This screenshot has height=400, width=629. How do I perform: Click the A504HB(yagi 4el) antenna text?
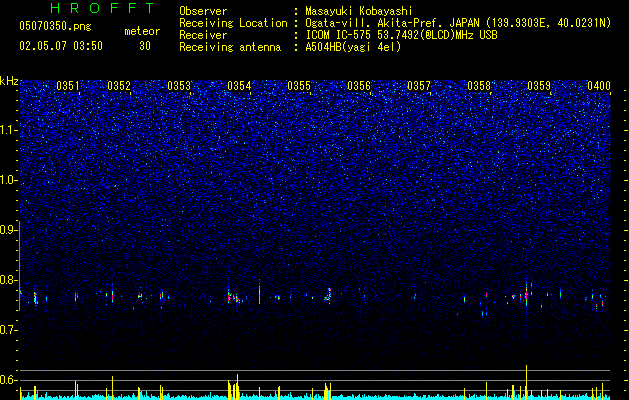click(353, 47)
